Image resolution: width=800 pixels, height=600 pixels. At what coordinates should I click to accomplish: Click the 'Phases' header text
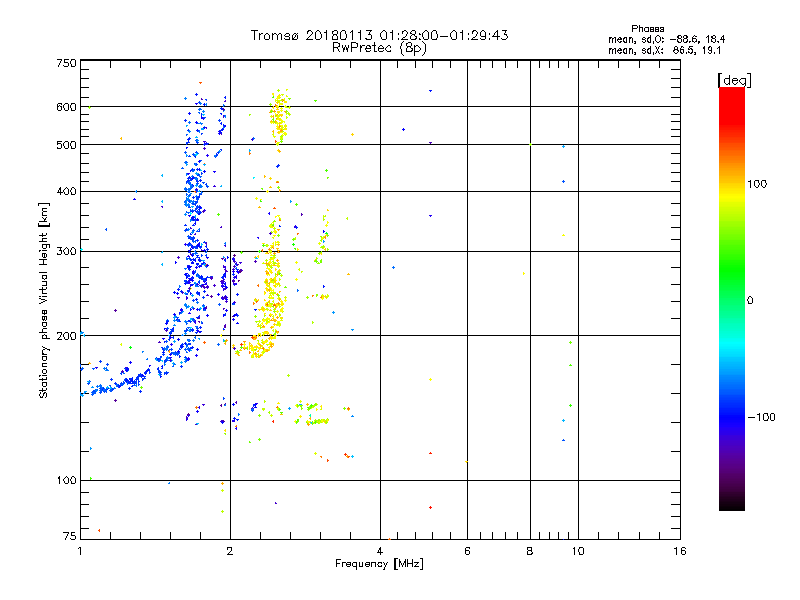coord(647,29)
